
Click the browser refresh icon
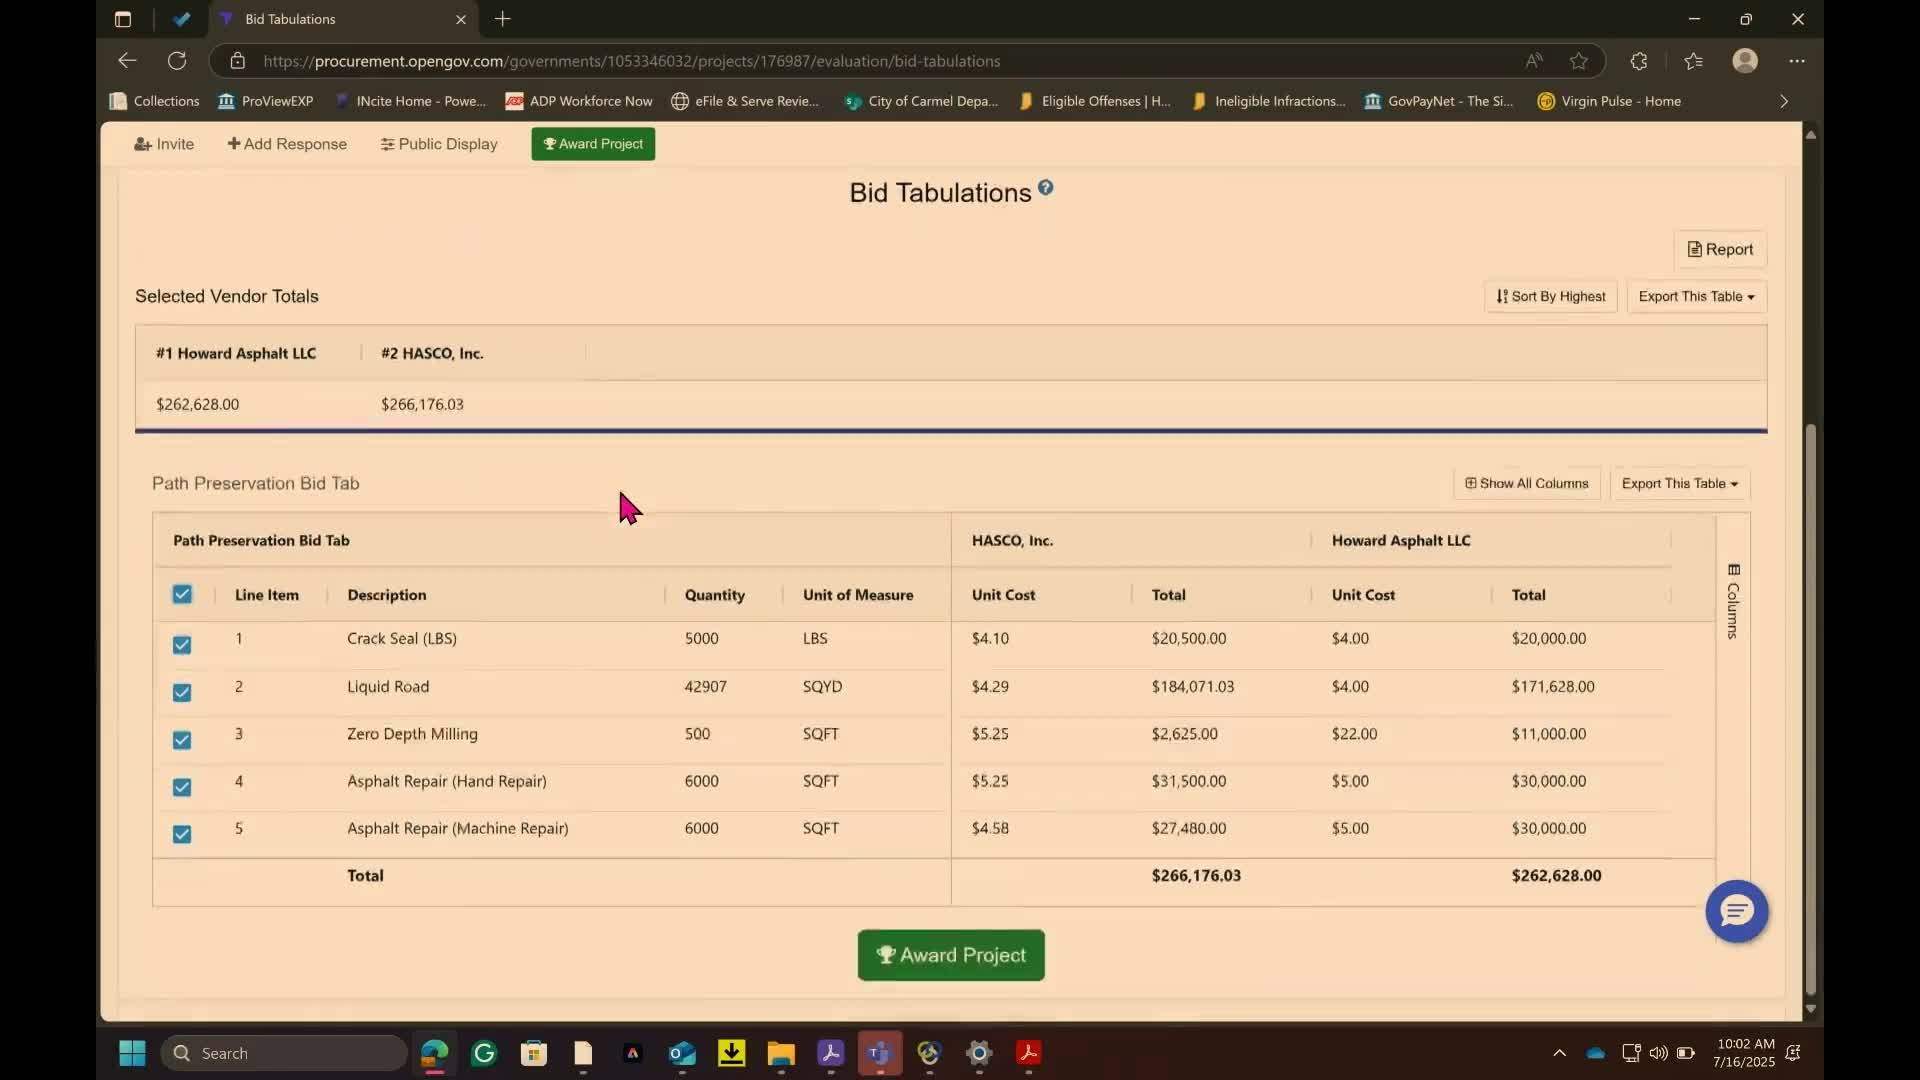click(177, 61)
